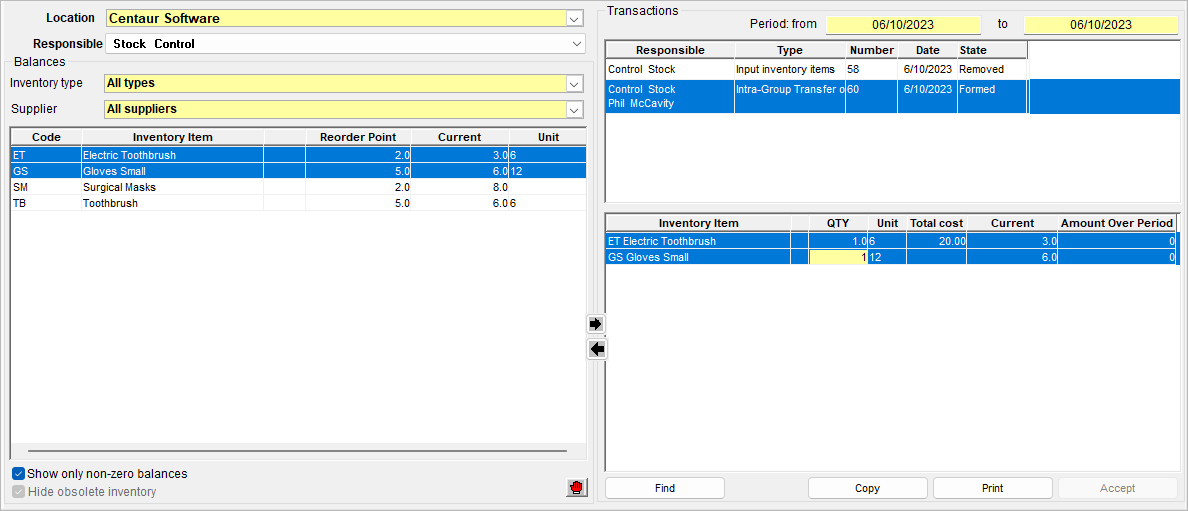The image size is (1188, 511).
Task: Expand the Supplier dropdown
Action: 575,110
